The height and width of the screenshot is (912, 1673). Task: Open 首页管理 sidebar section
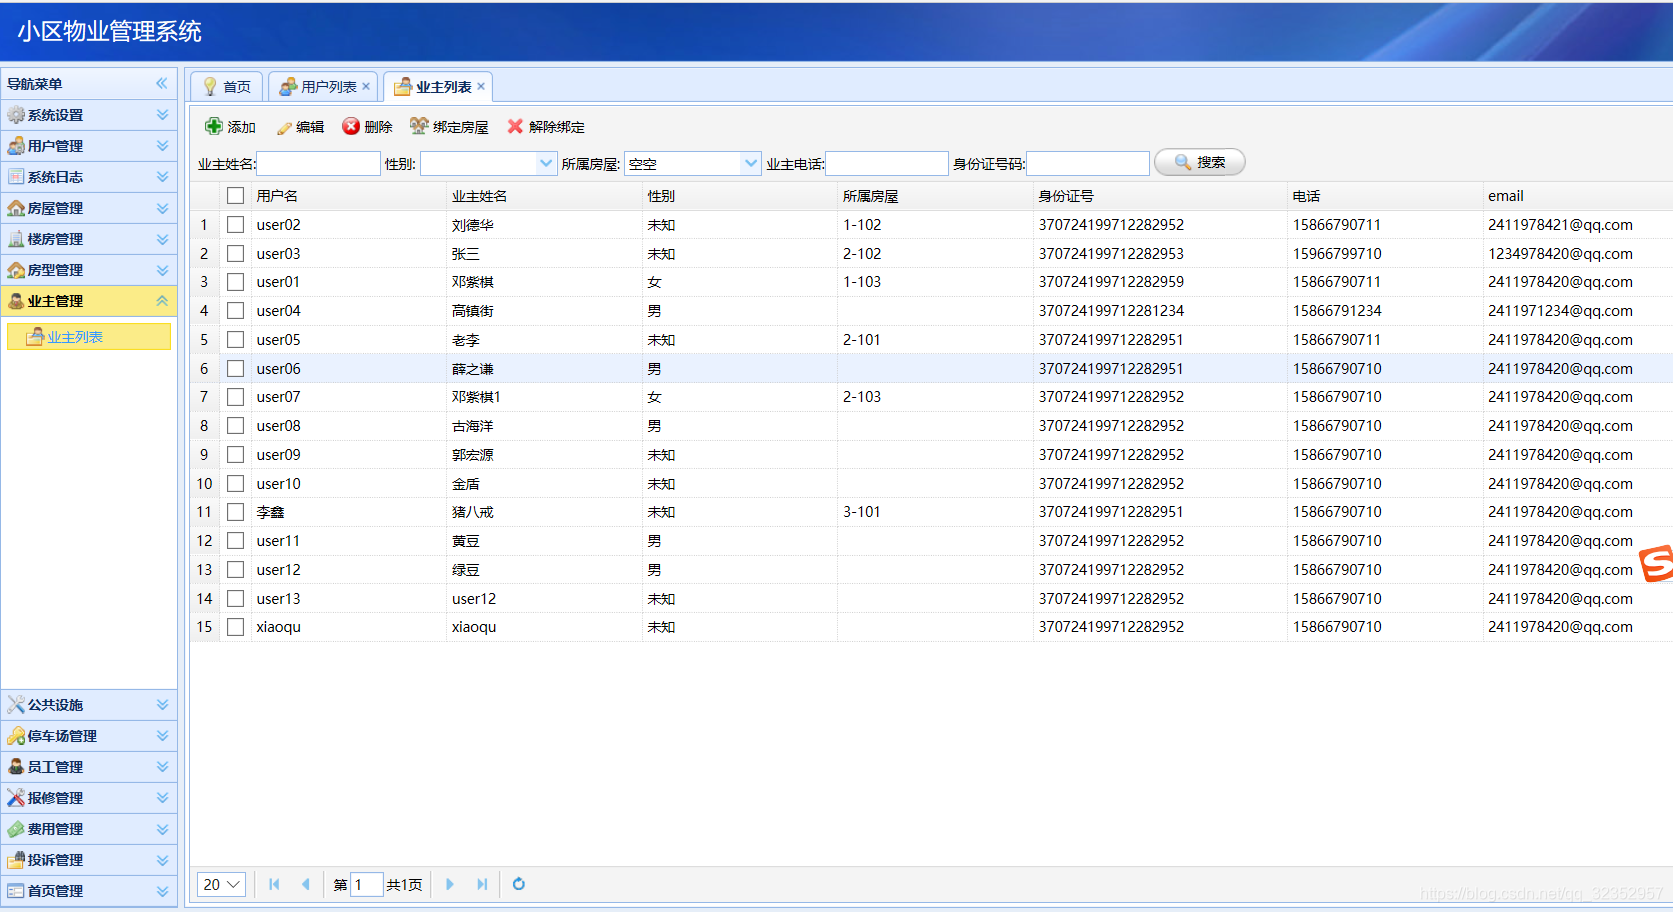89,891
